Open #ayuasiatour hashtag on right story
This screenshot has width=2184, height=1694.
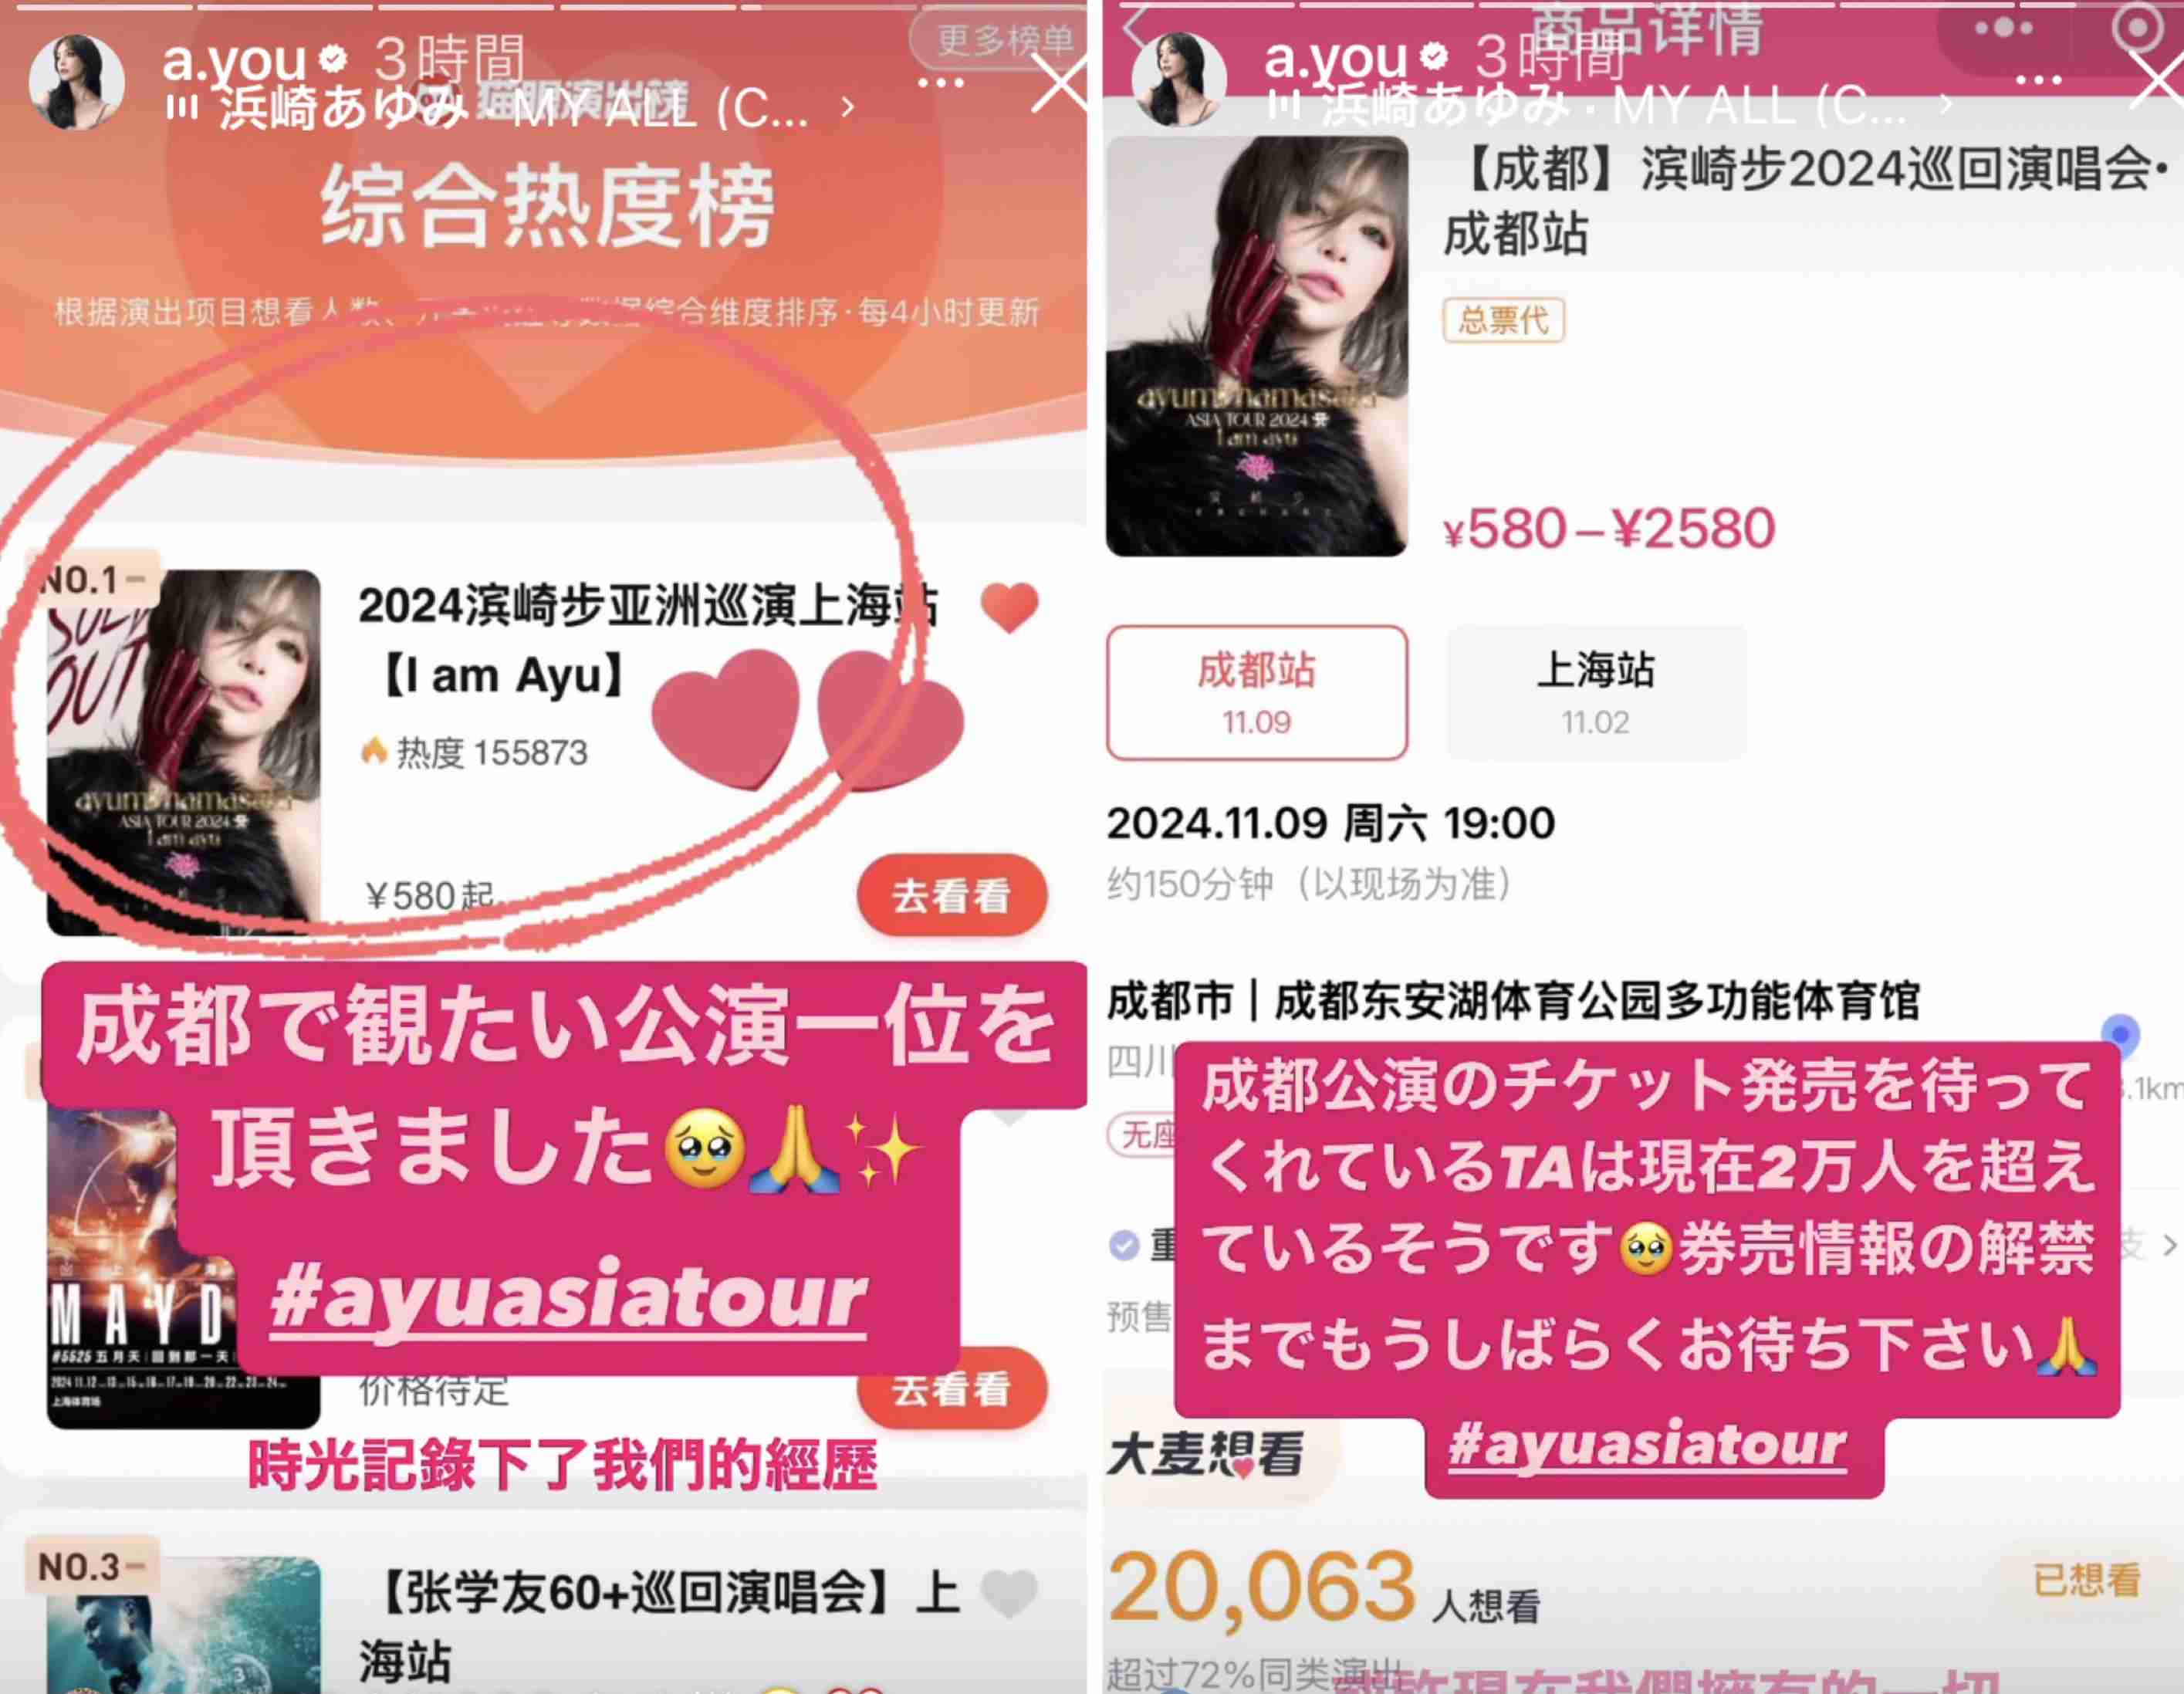[x=1648, y=1443]
